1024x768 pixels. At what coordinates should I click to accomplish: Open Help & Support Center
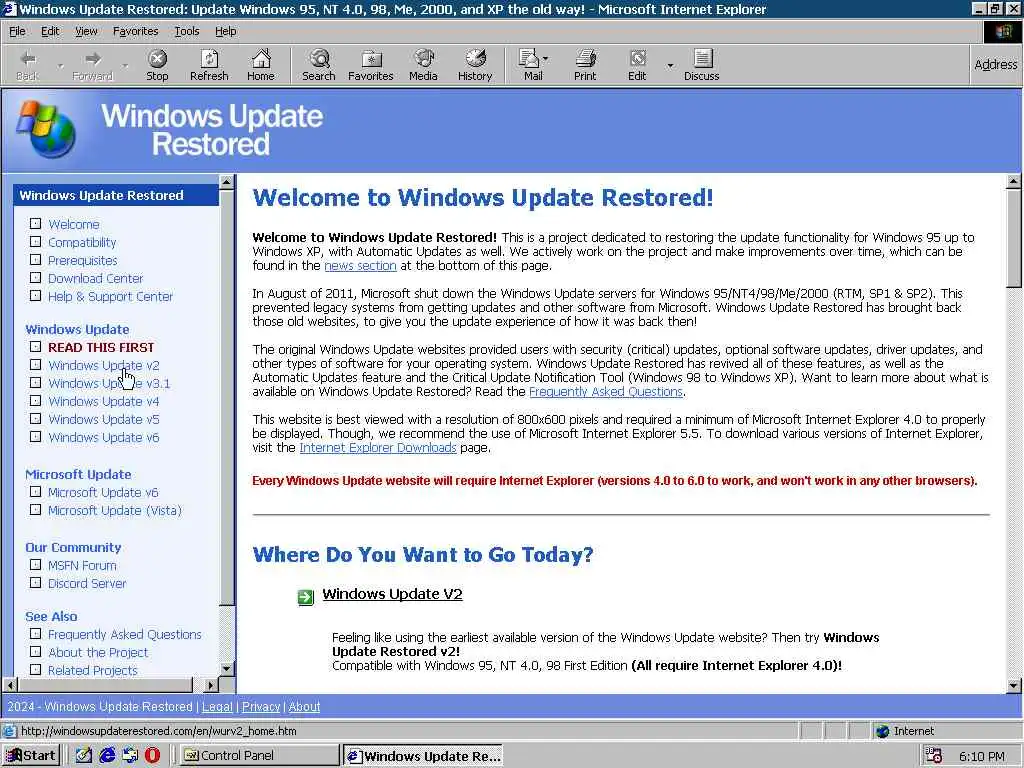click(110, 296)
